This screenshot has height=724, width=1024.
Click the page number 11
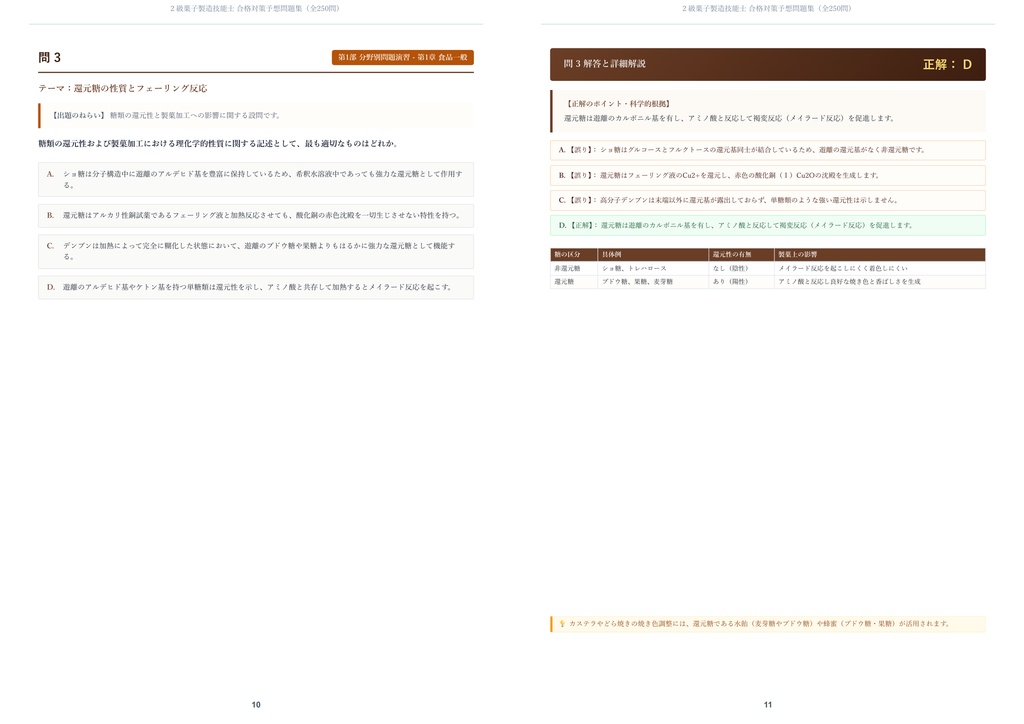coord(768,705)
